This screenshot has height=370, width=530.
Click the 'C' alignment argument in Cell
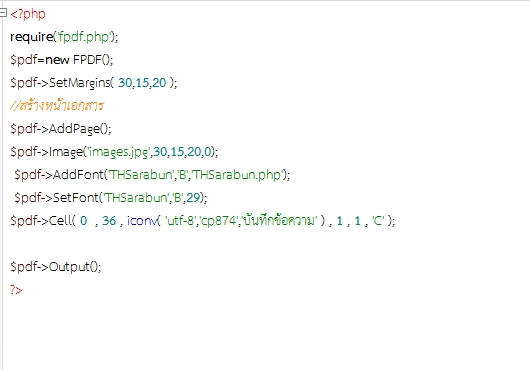click(x=378, y=221)
